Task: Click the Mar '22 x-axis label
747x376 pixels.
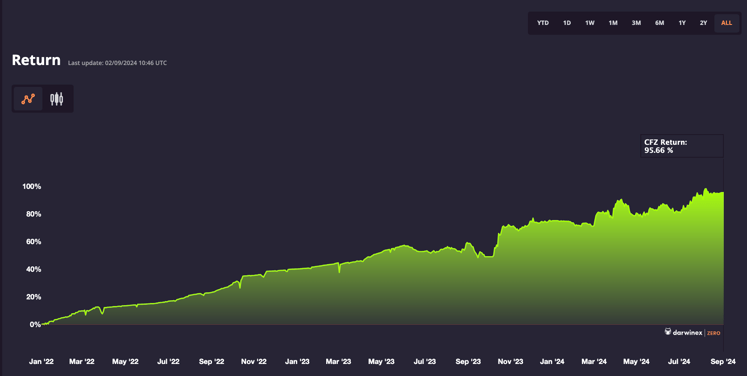Action: pyautogui.click(x=82, y=362)
